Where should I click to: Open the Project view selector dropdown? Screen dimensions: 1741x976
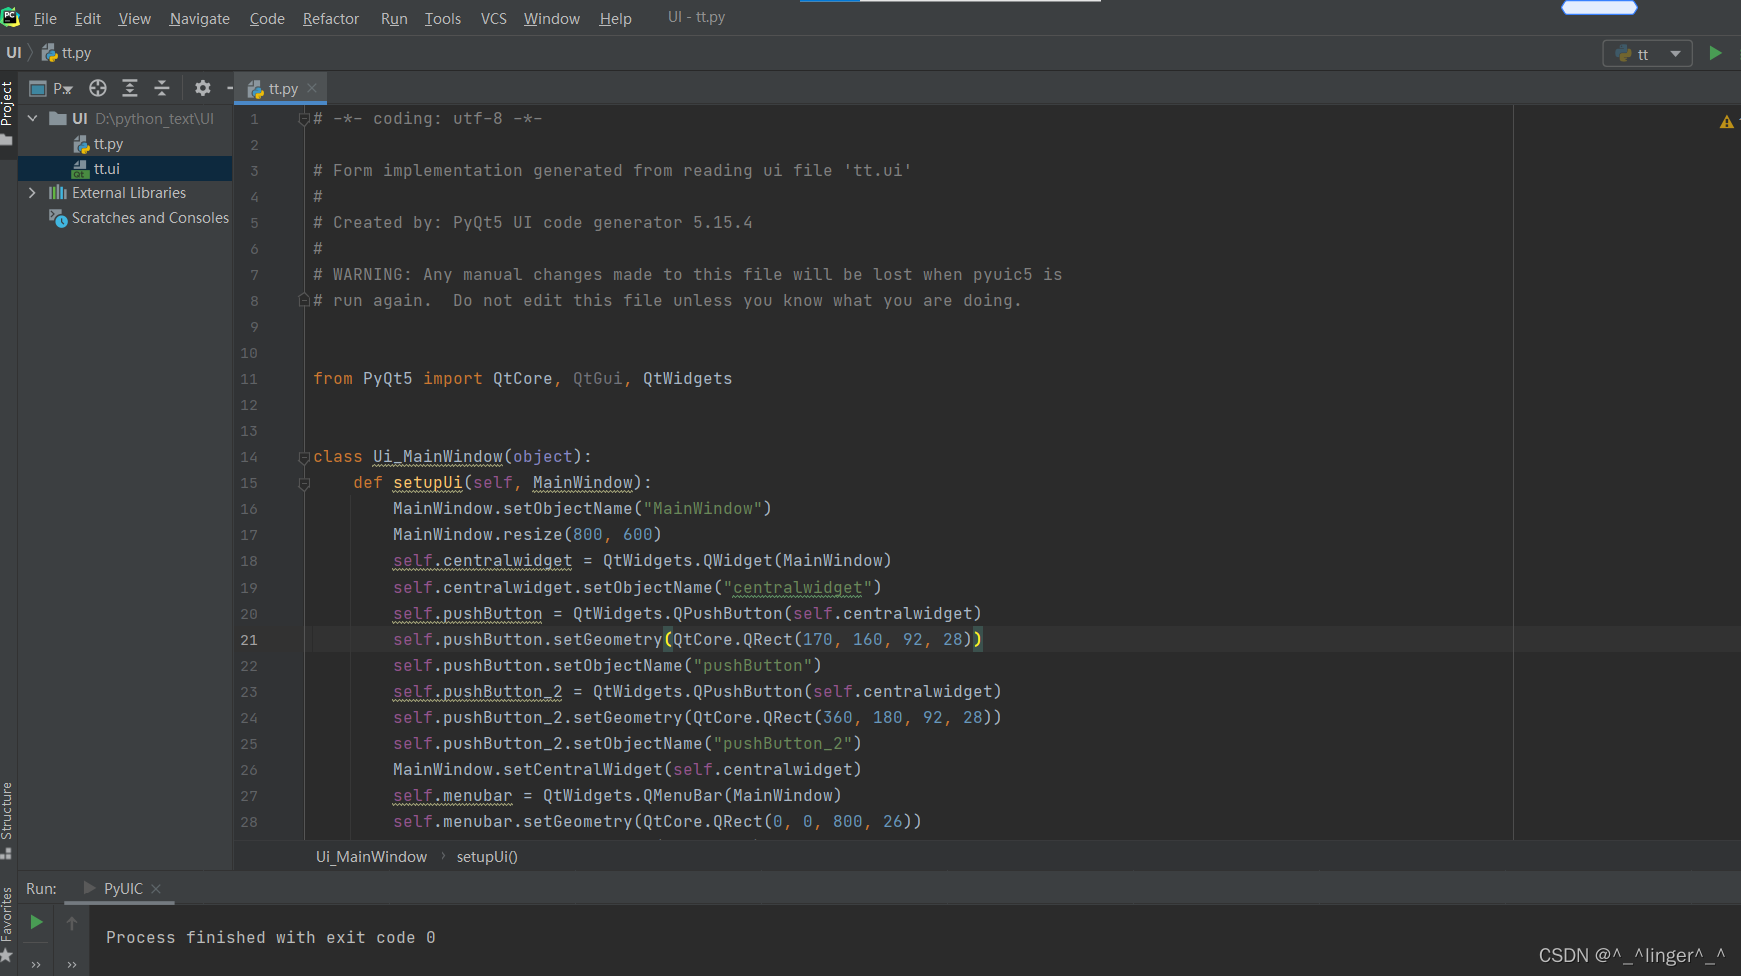point(51,88)
